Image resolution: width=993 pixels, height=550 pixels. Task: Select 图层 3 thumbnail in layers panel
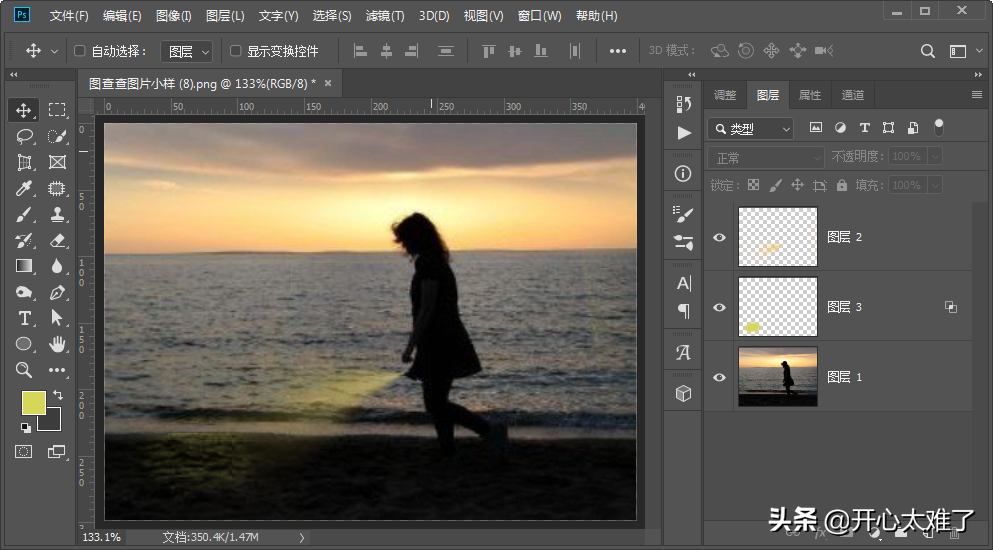(x=777, y=307)
